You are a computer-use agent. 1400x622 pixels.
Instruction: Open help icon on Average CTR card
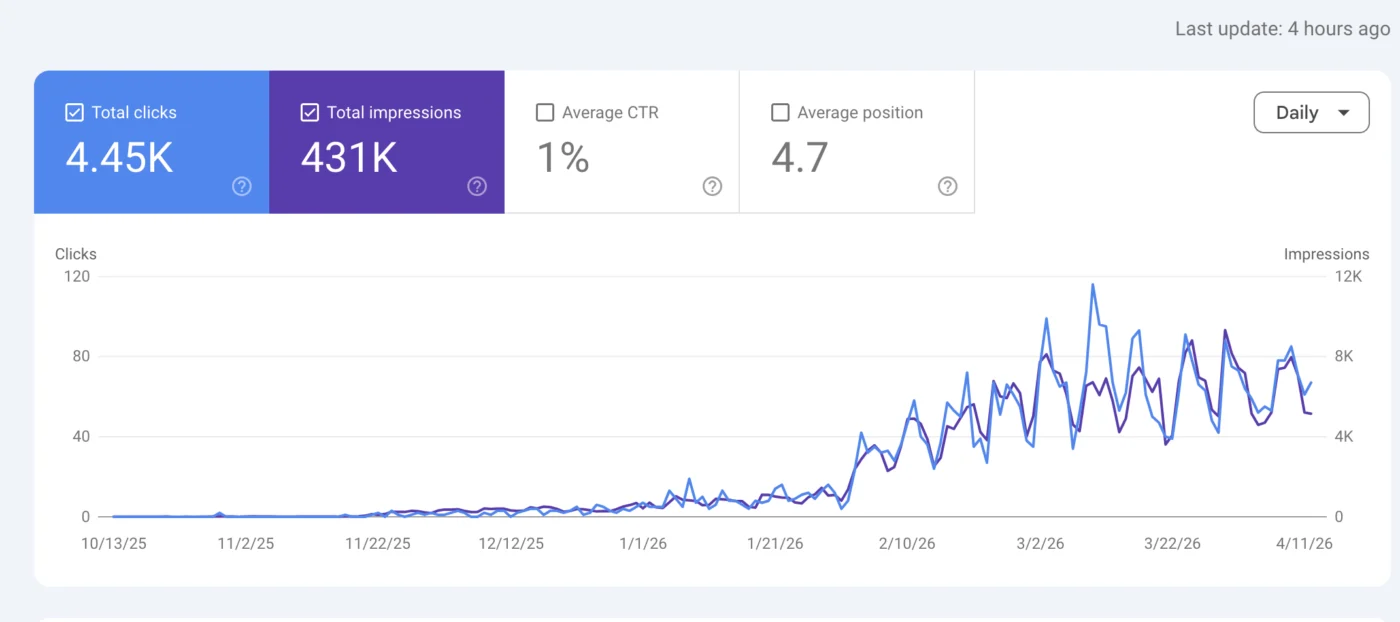pos(712,186)
